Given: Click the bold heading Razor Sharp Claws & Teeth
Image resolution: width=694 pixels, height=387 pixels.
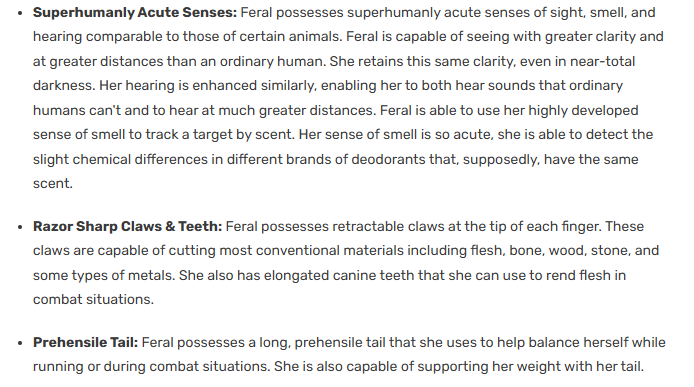Looking at the screenshot, I should point(127,226).
